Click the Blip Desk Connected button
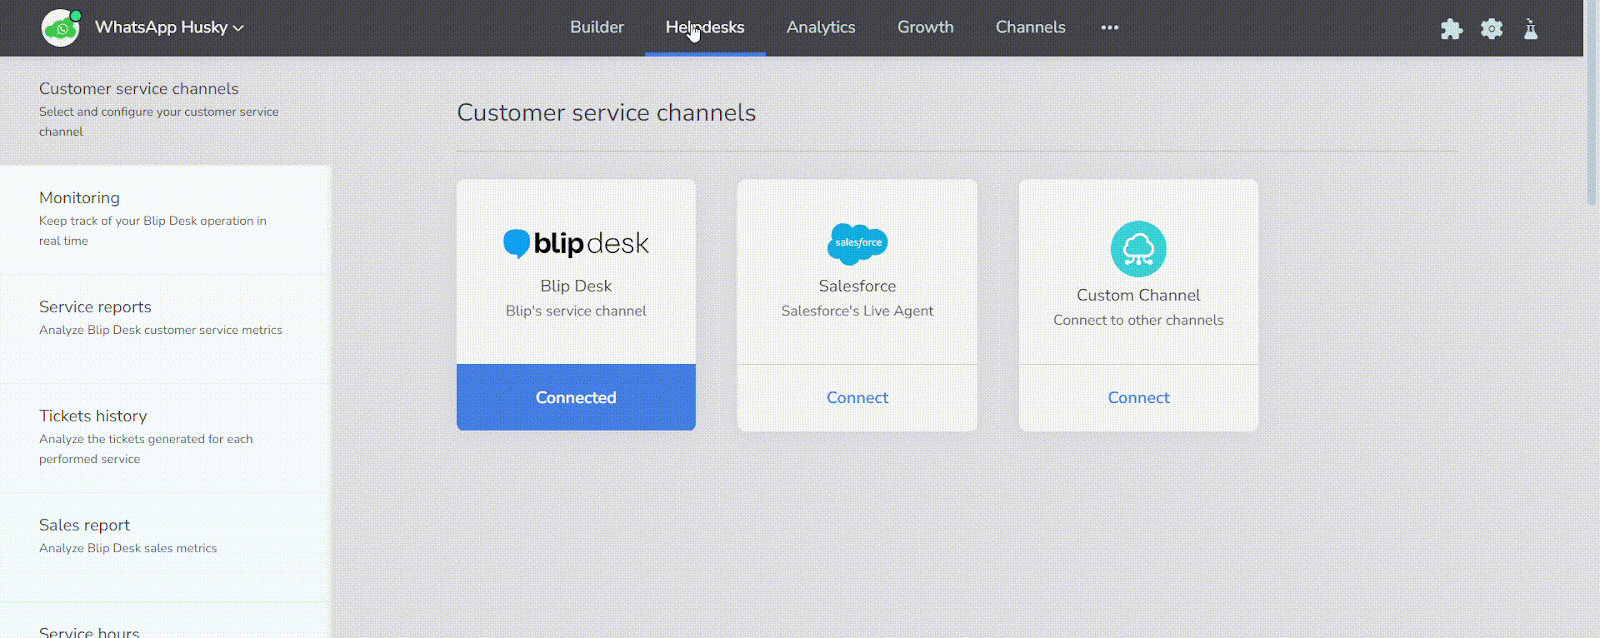The image size is (1600, 638). (576, 397)
